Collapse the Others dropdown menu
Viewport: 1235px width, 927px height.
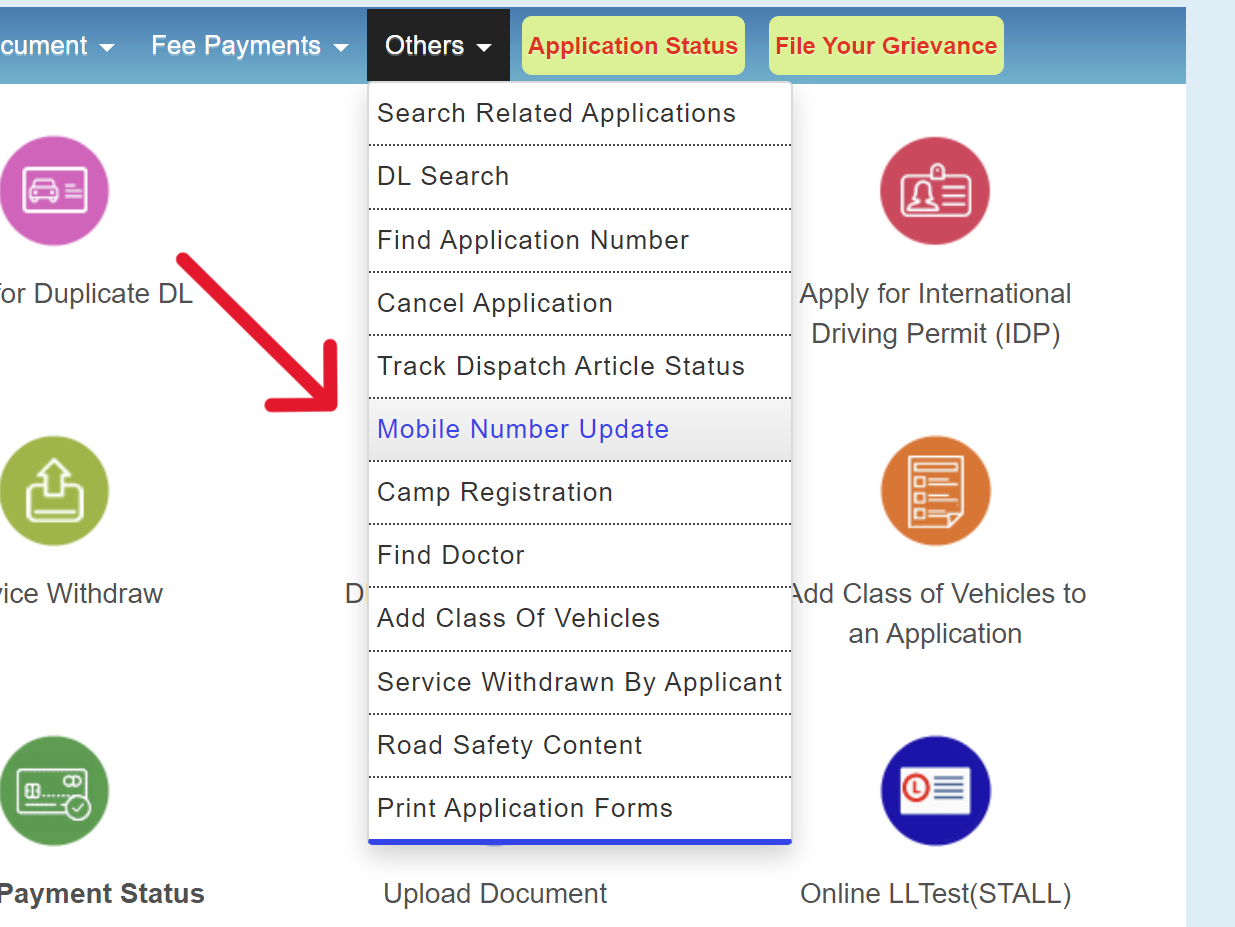(x=438, y=45)
